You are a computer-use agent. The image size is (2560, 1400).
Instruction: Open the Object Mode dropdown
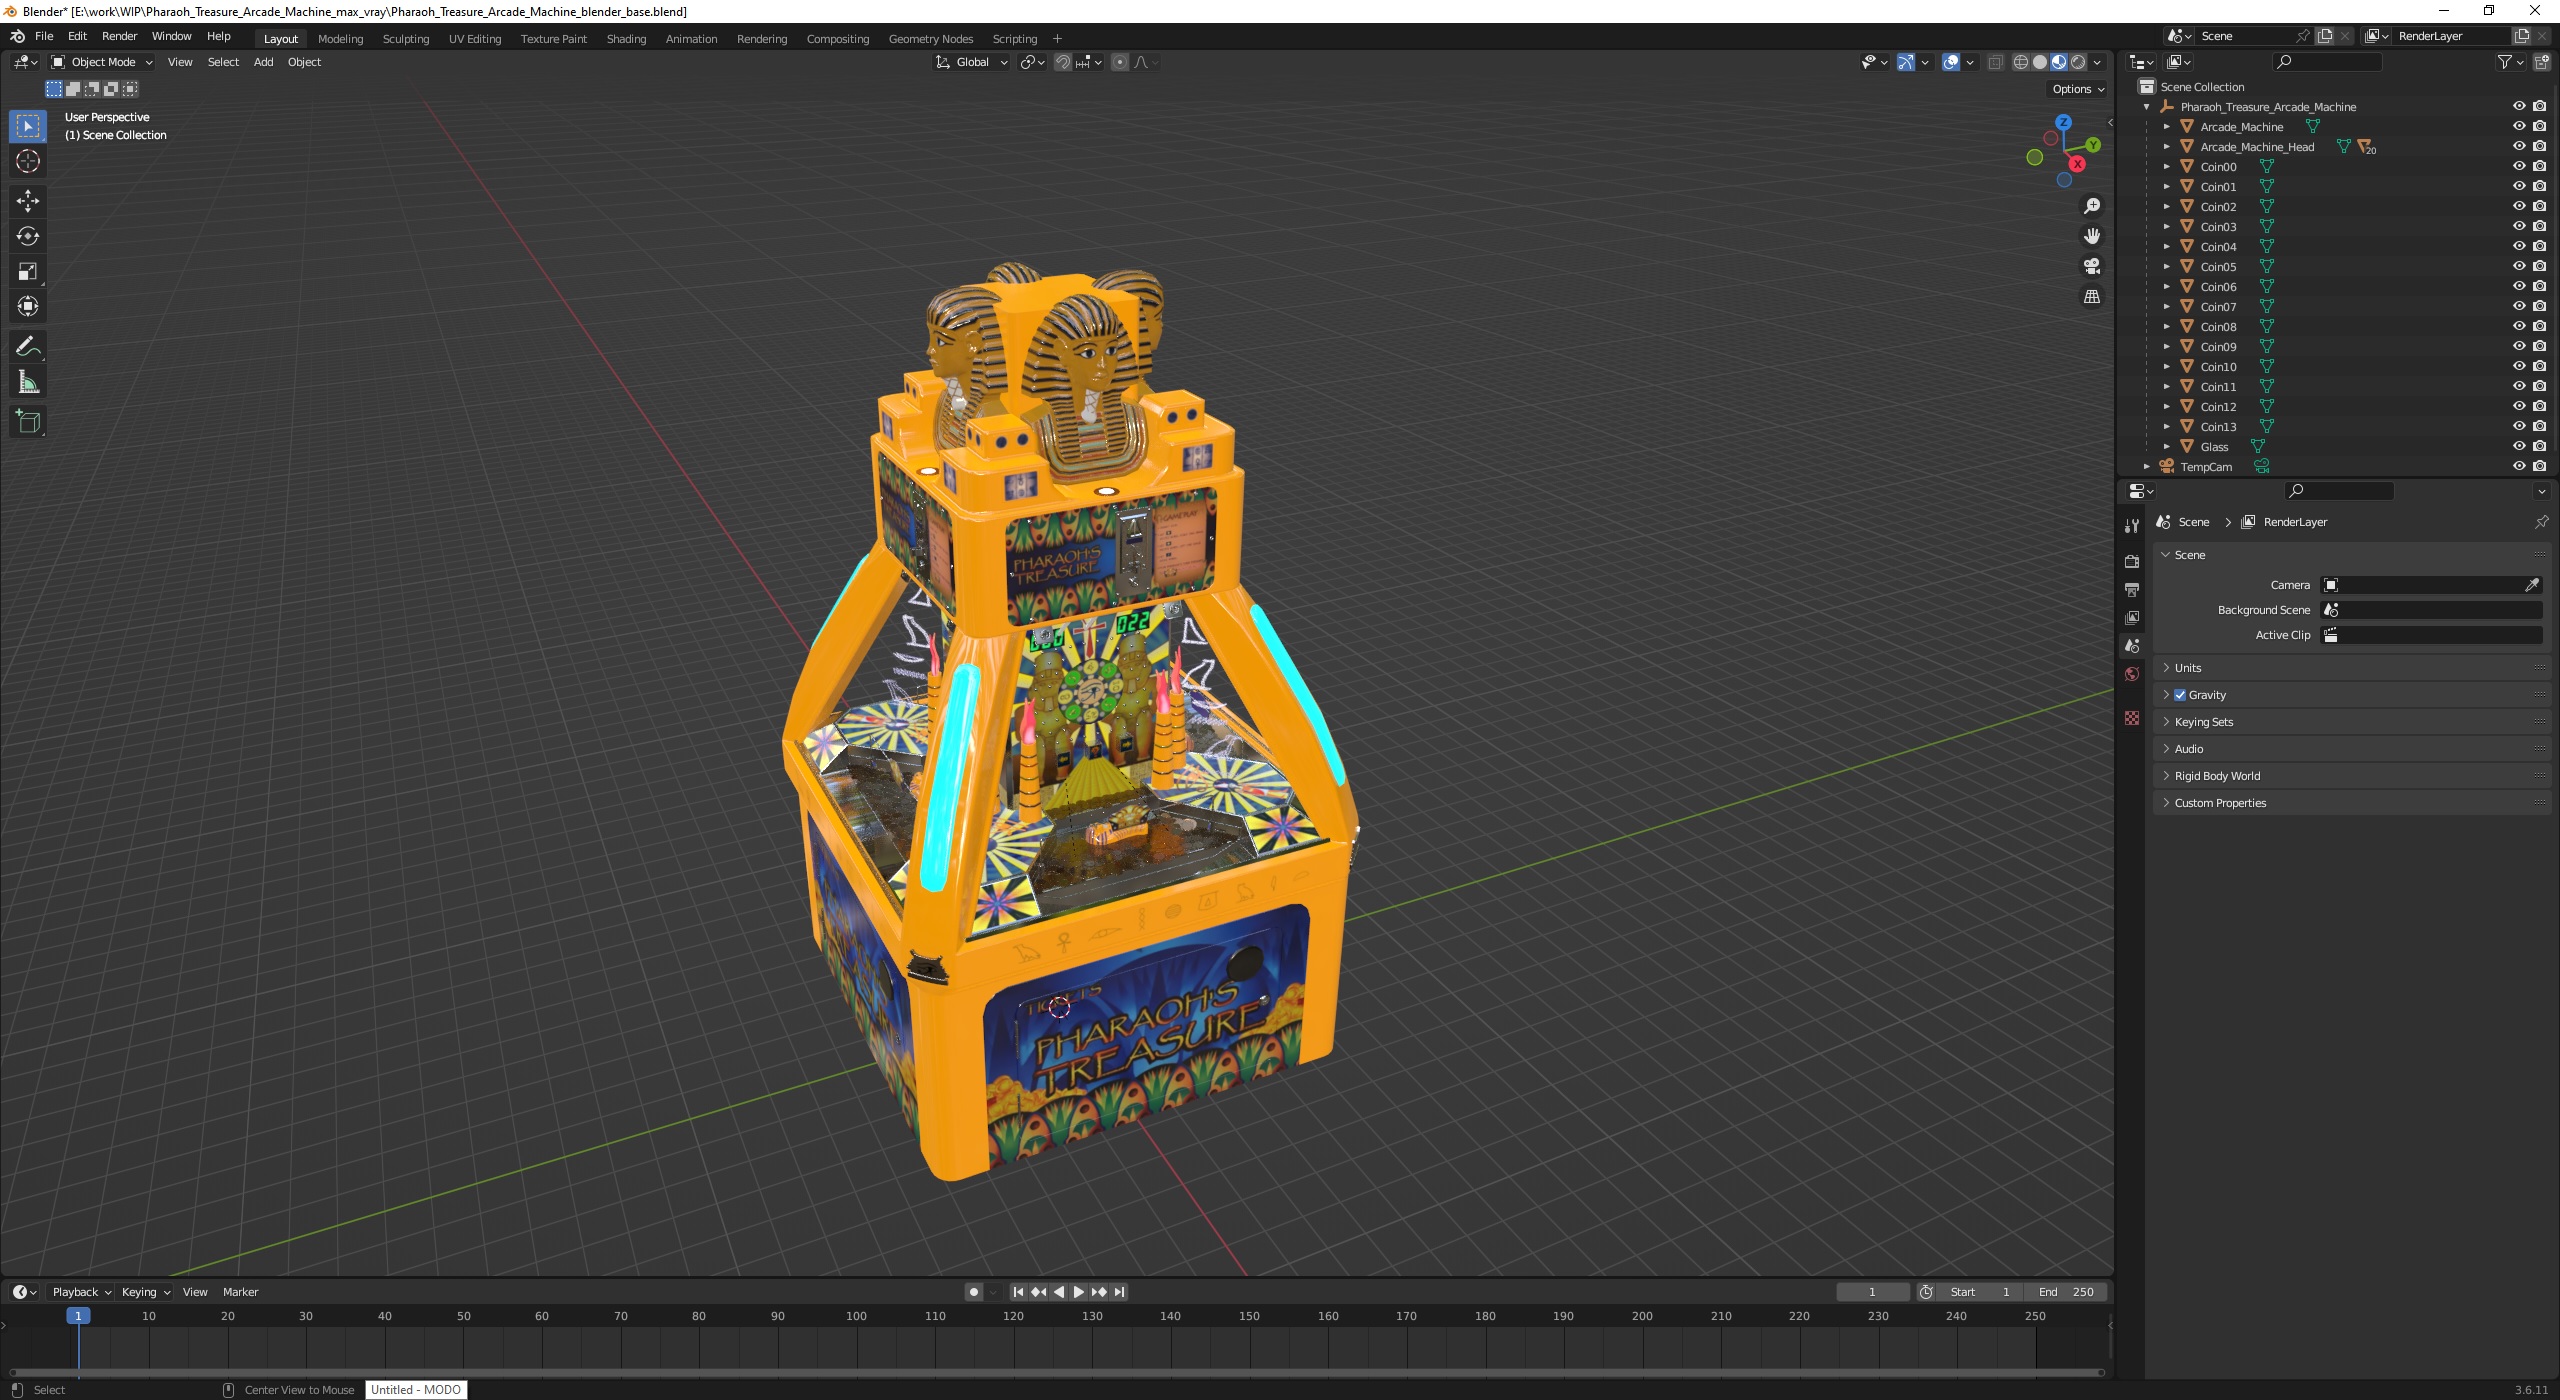101,62
